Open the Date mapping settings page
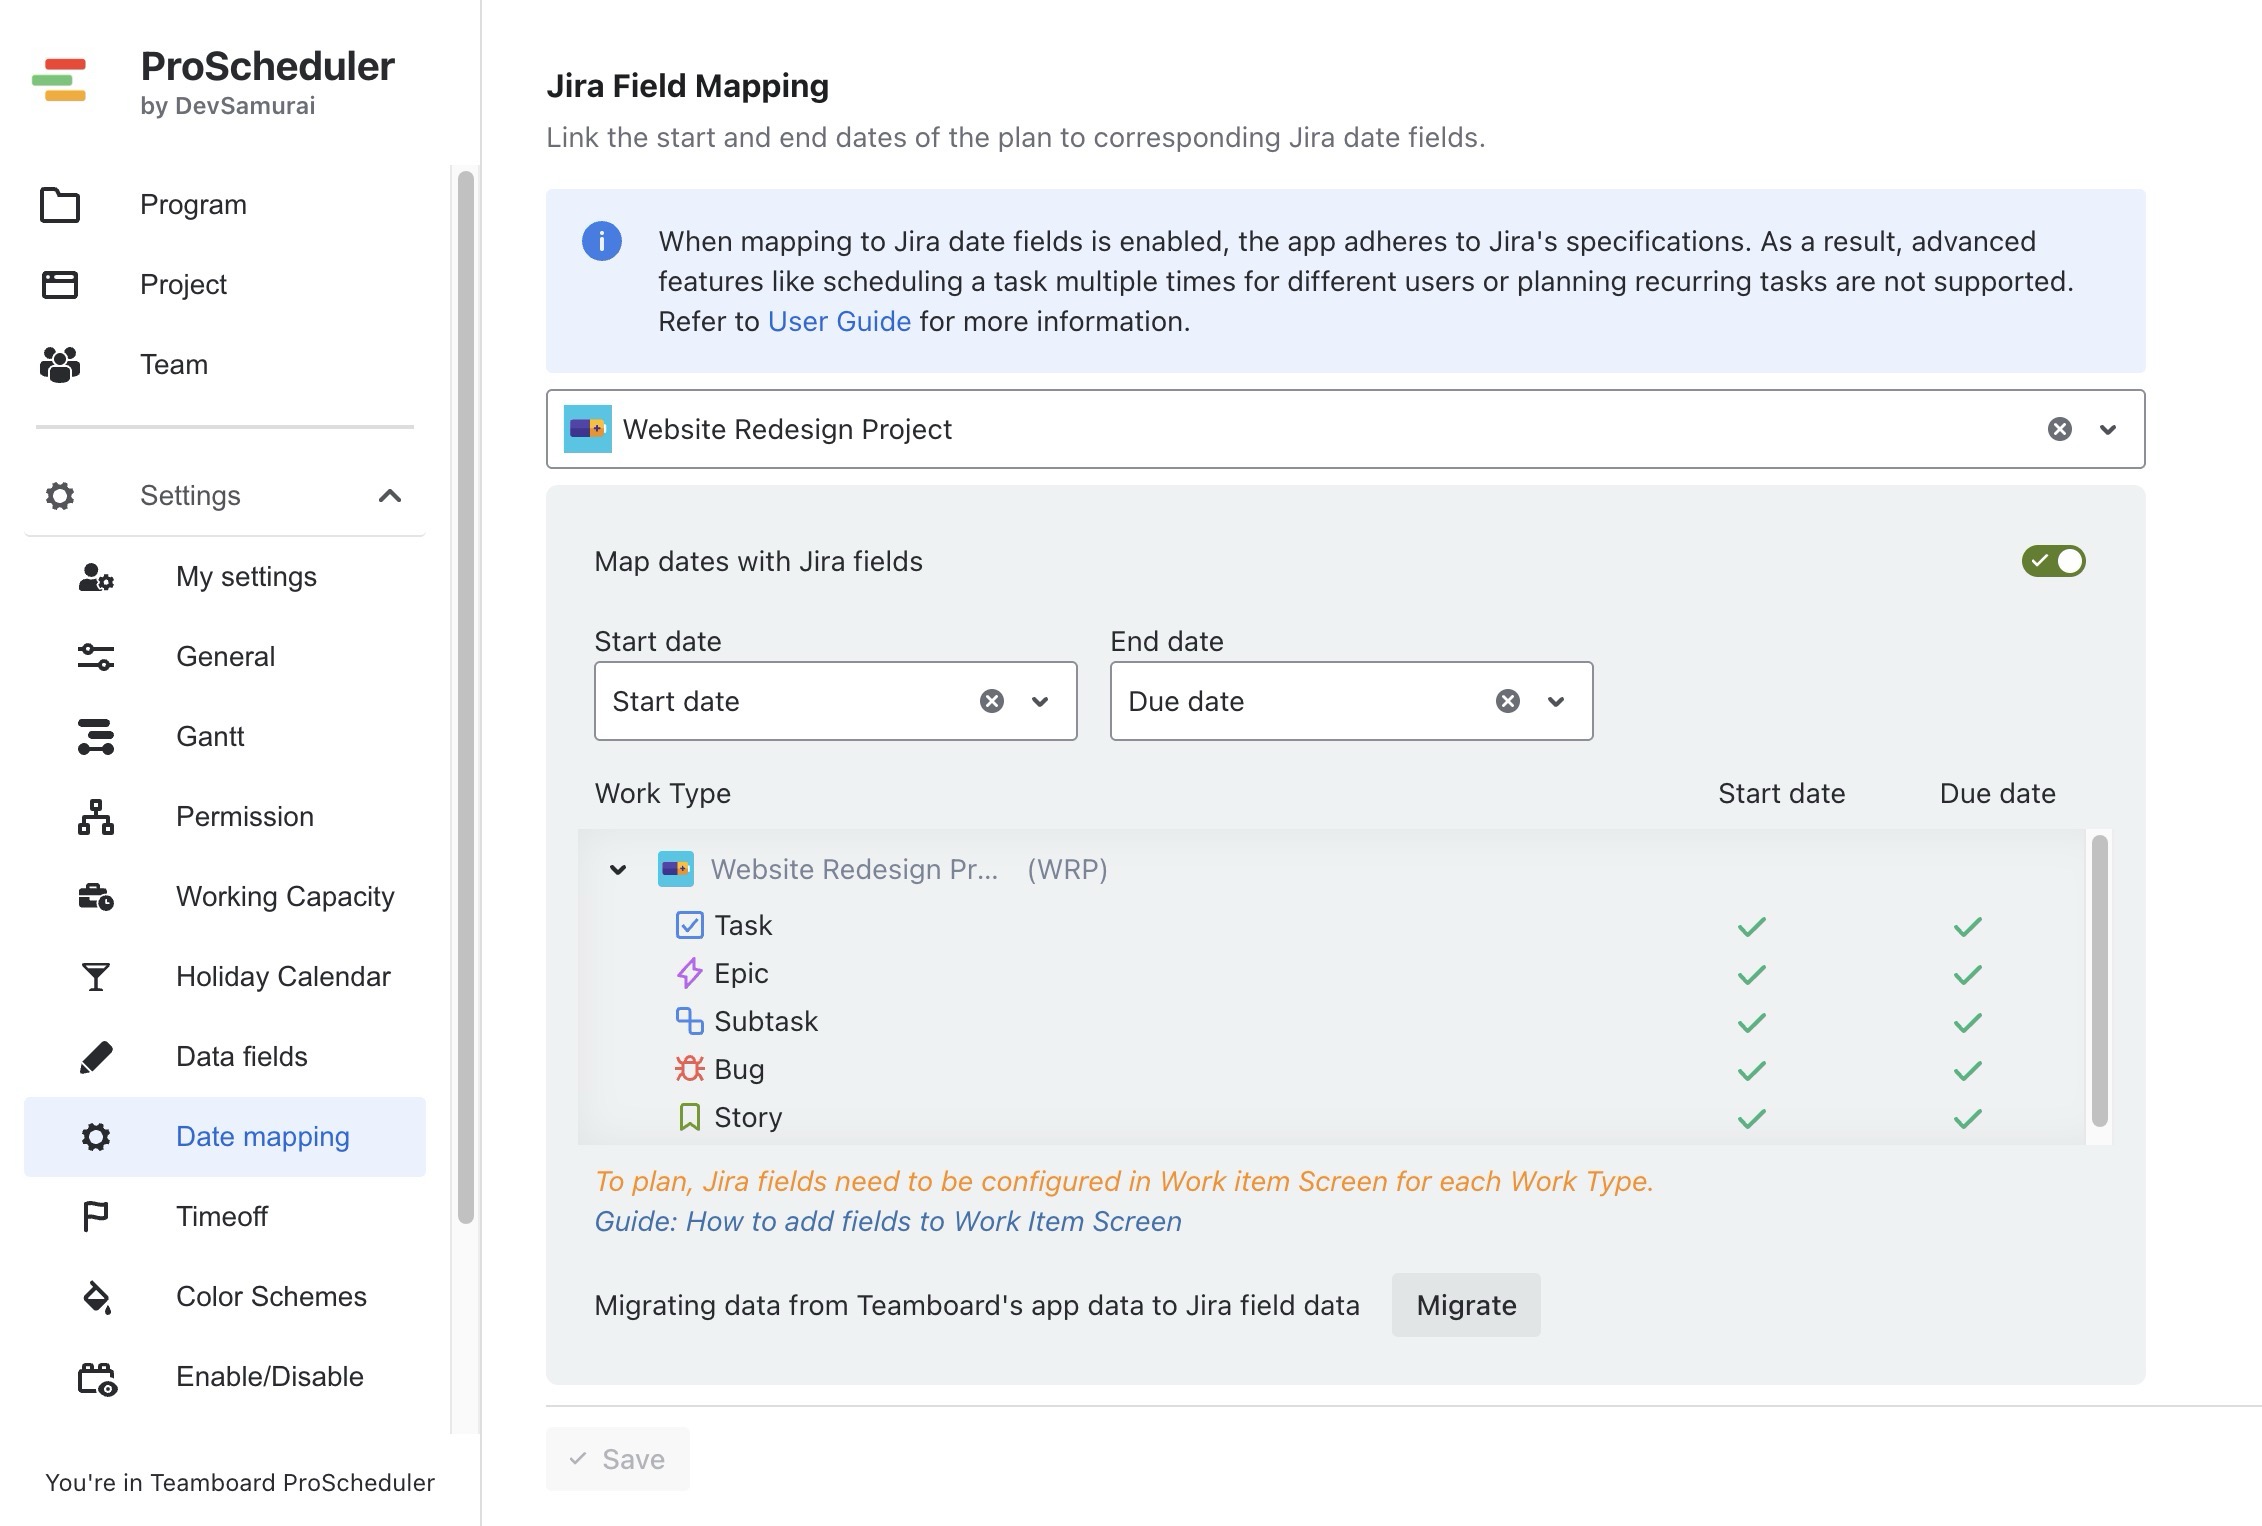 tap(262, 1136)
